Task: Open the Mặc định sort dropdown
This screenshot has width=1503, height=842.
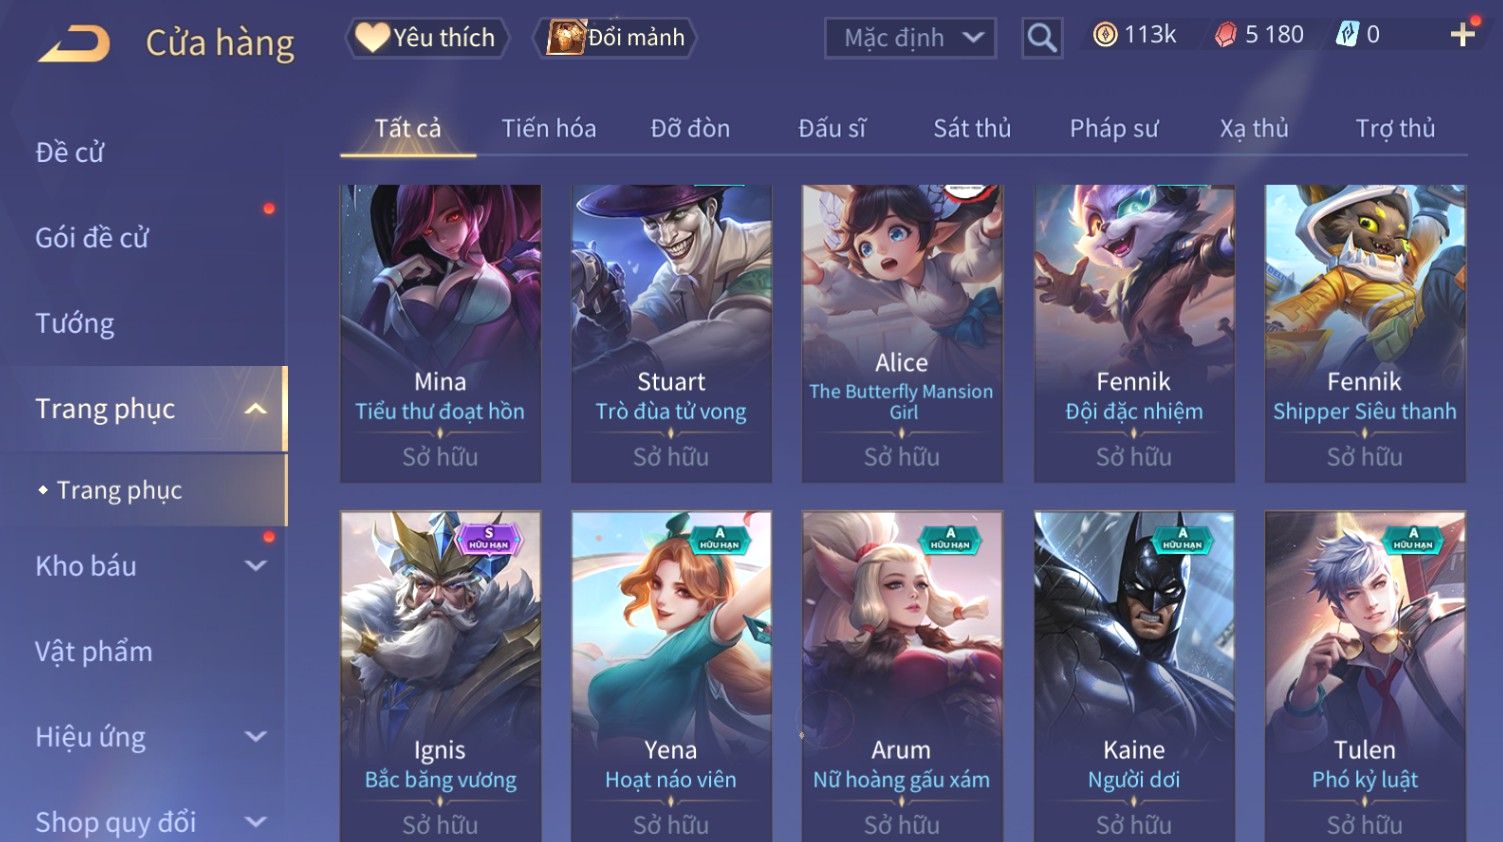Action: (910, 38)
